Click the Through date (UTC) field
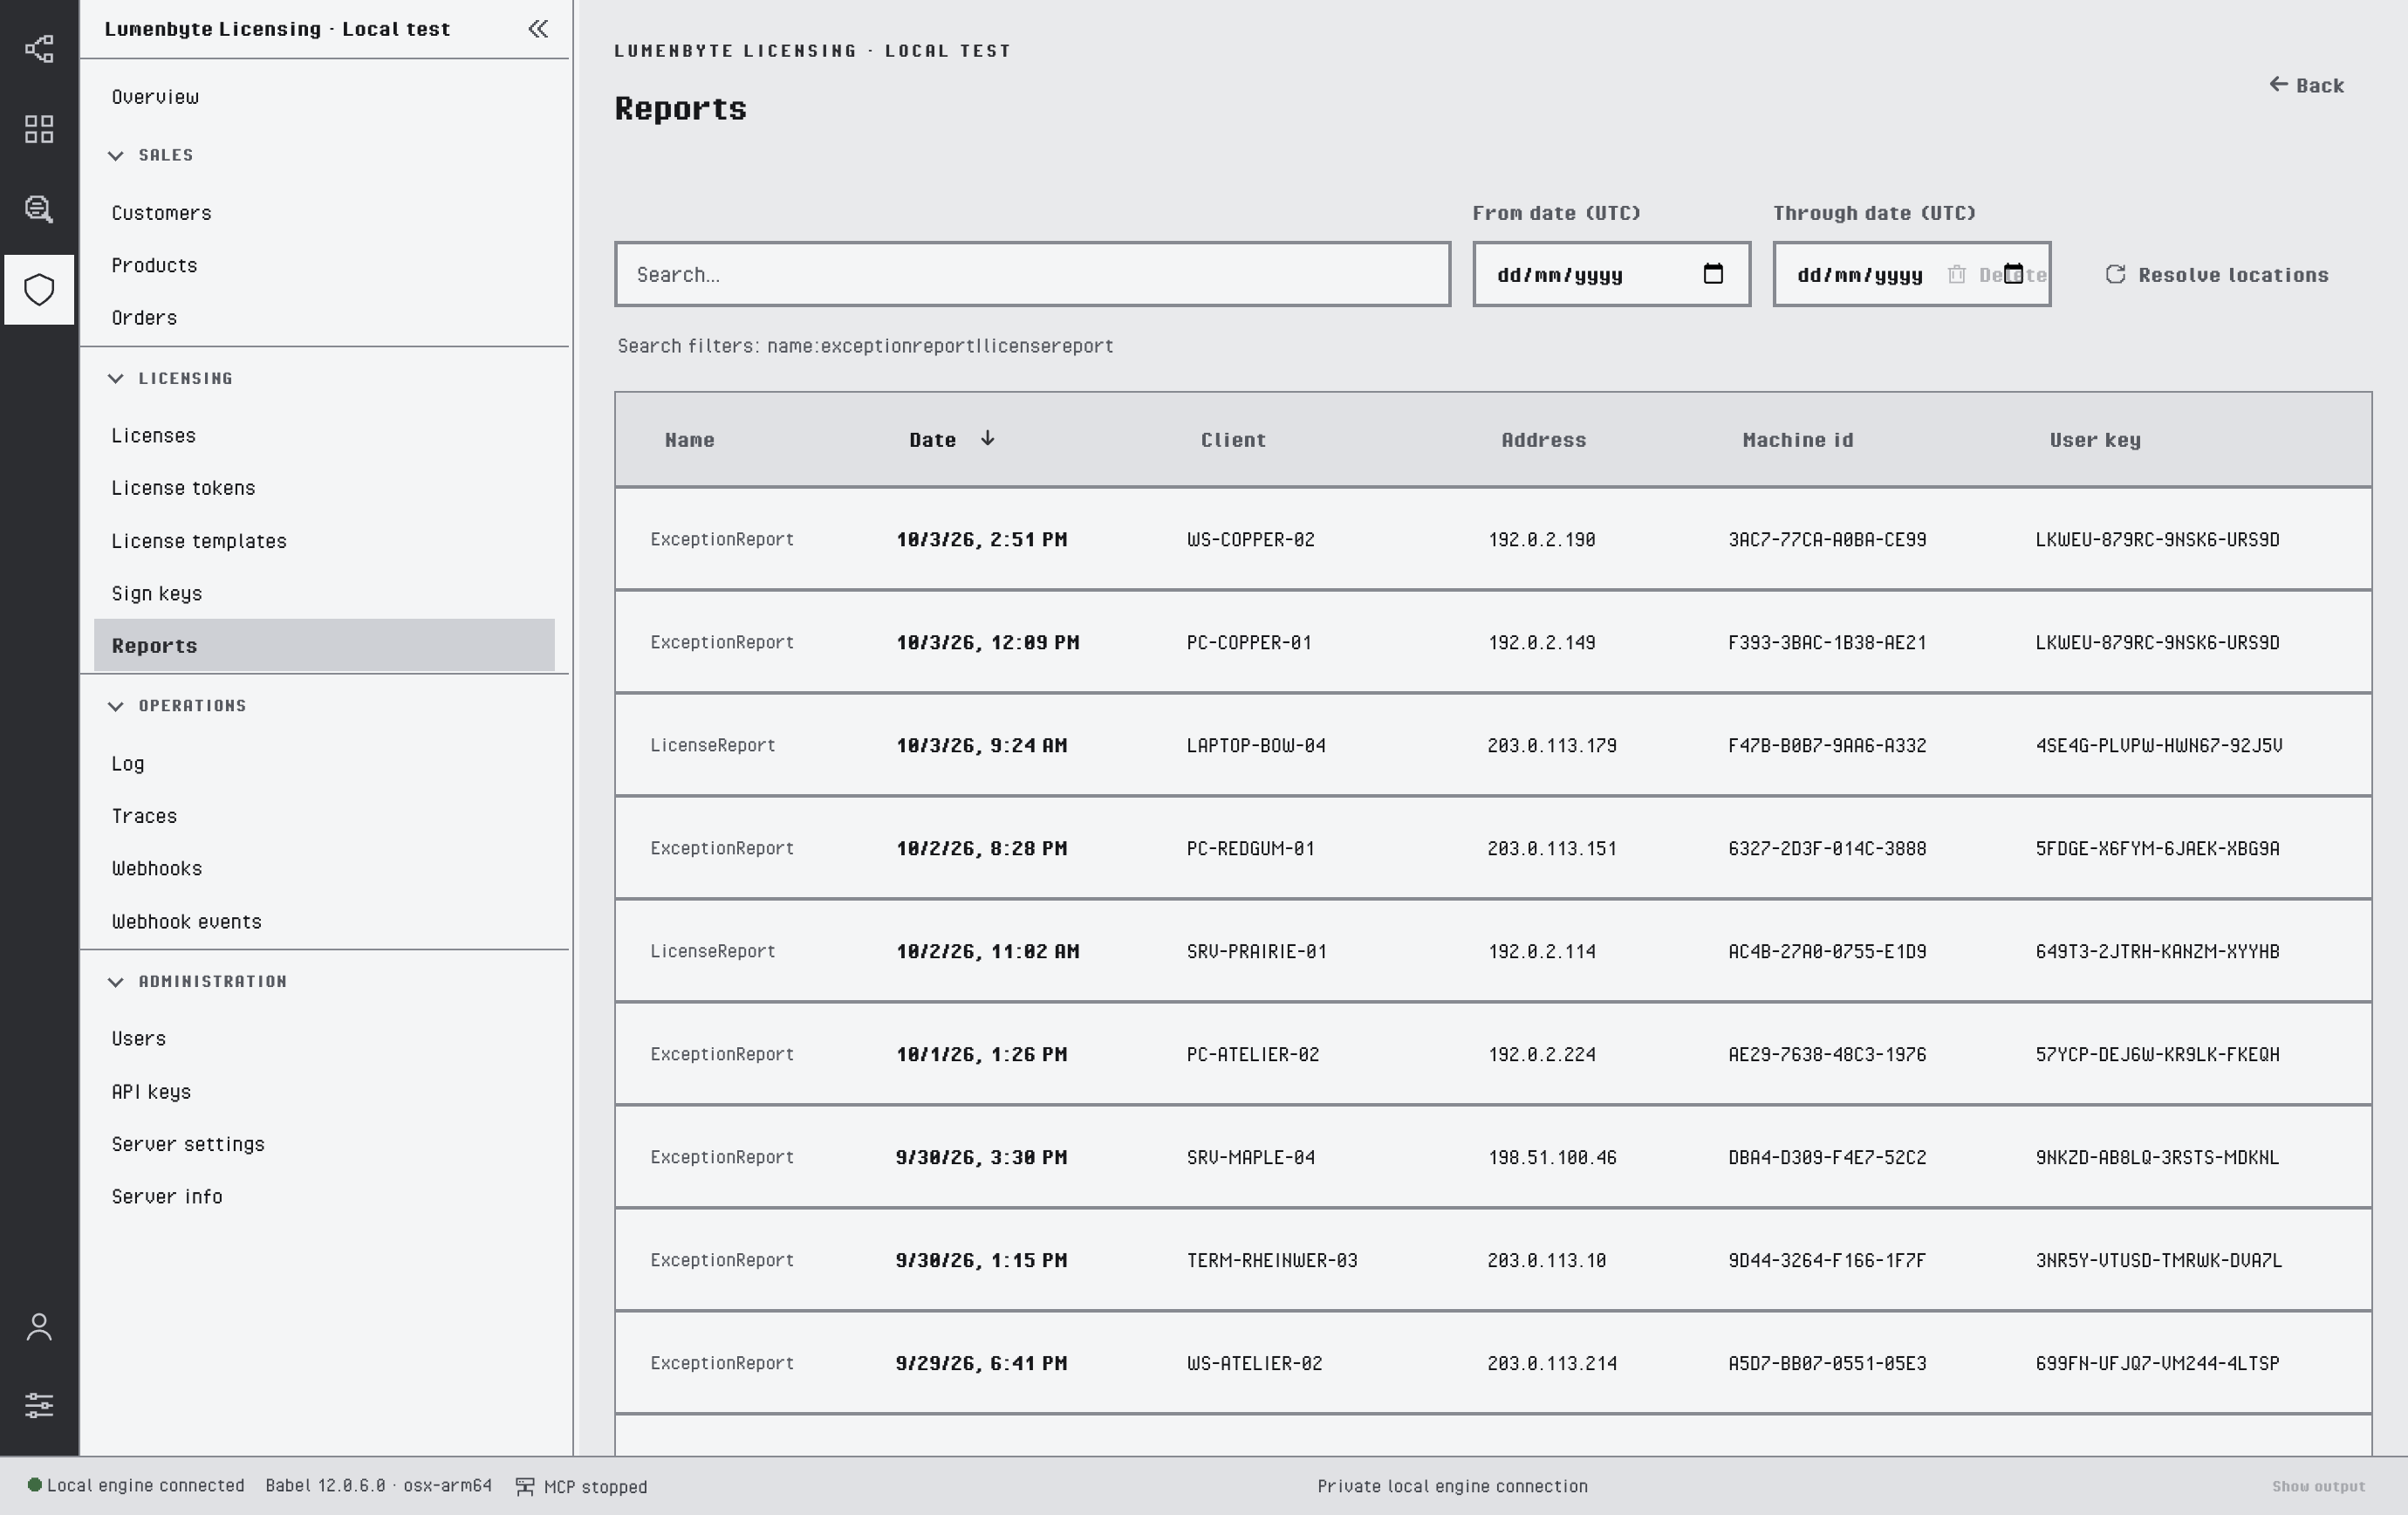2408x1515 pixels. click(1911, 274)
